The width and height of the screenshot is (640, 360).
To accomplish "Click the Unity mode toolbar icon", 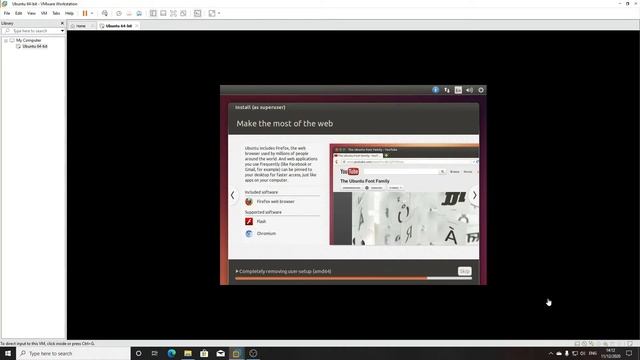I will pyautogui.click(x=183, y=13).
